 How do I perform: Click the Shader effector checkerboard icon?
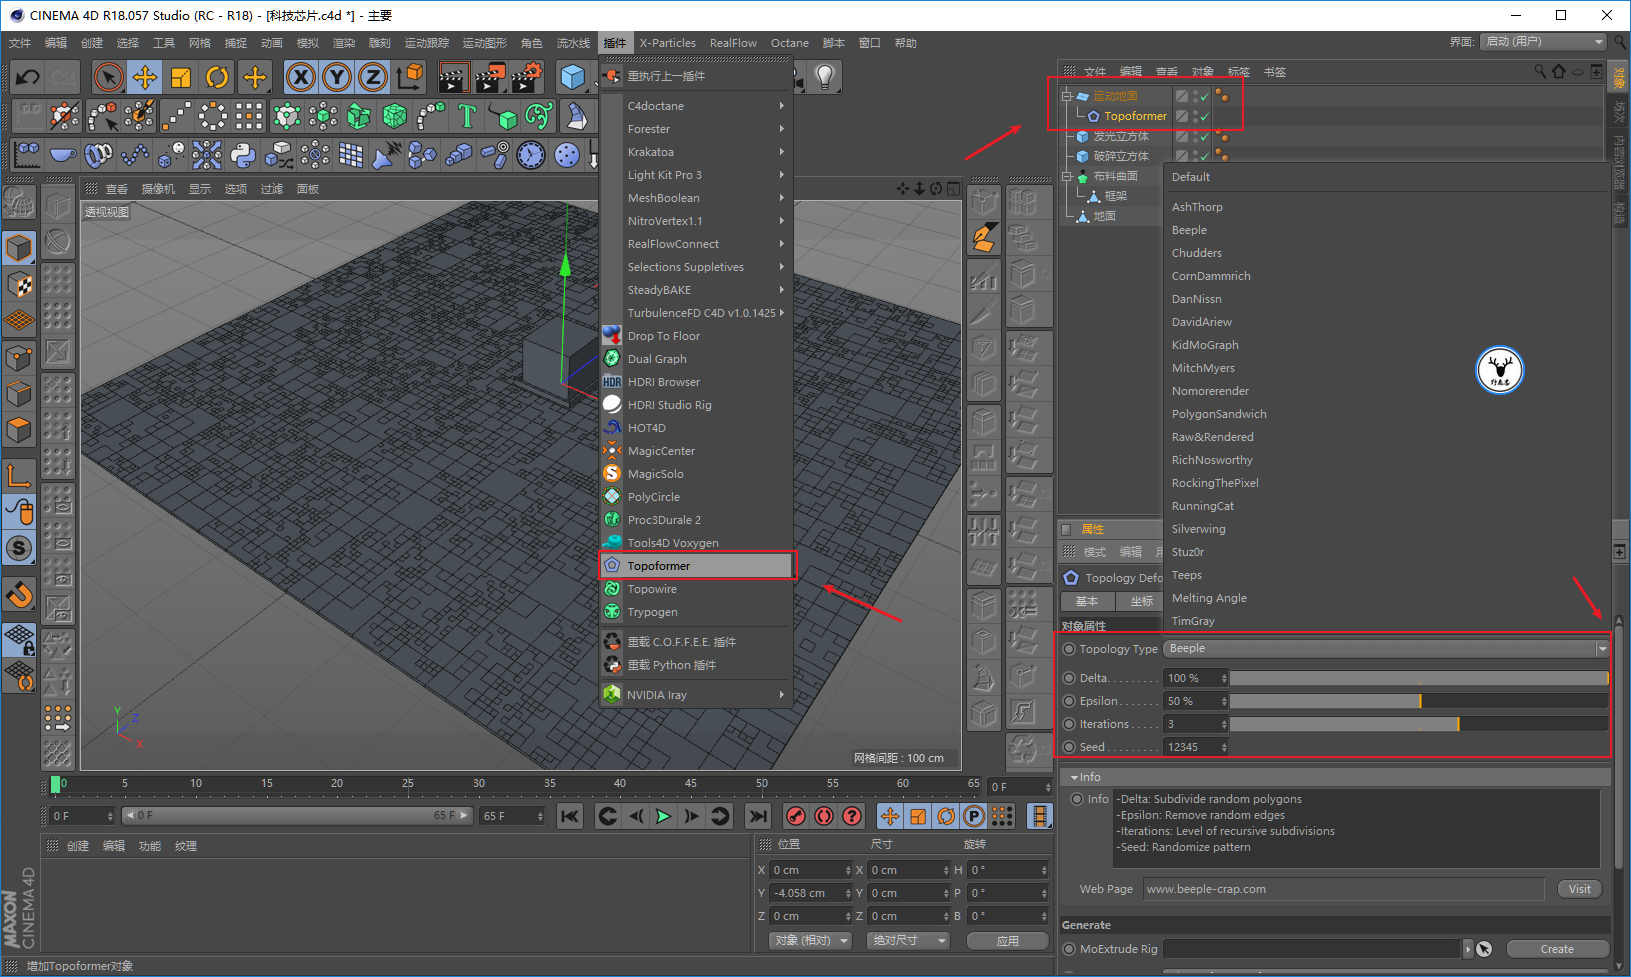(x=351, y=155)
